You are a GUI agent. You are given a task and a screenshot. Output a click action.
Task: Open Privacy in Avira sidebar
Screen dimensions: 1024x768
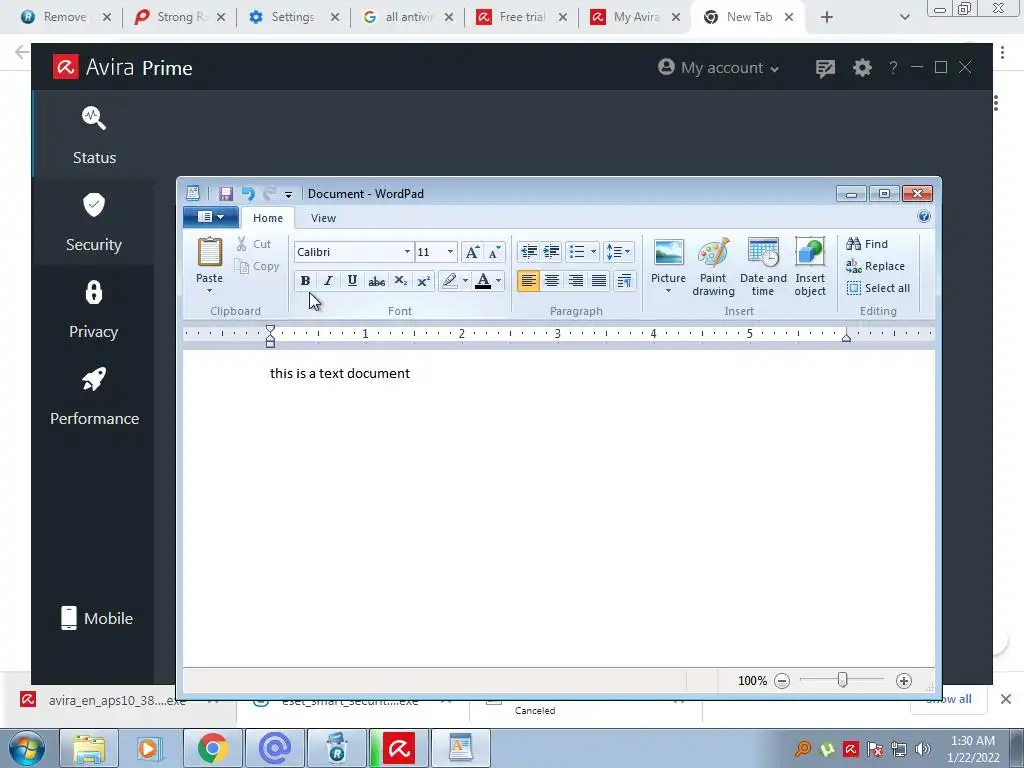pyautogui.click(x=94, y=310)
